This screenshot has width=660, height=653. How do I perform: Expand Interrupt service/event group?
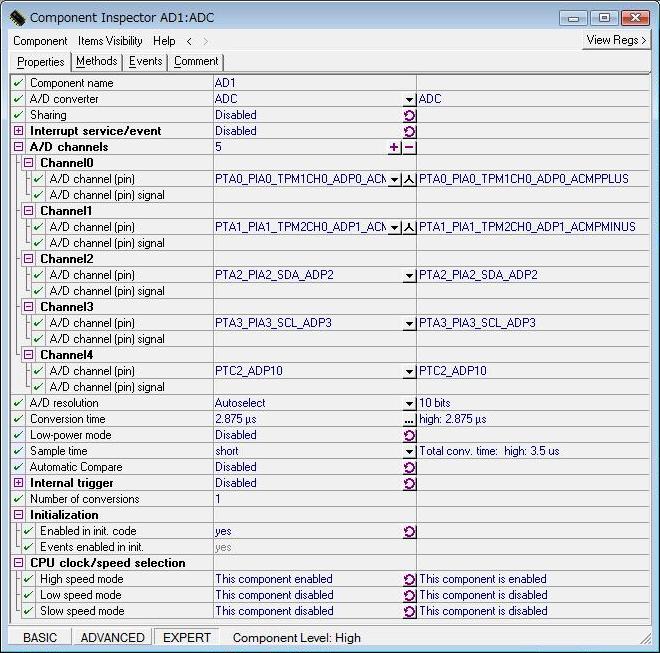click(x=19, y=131)
